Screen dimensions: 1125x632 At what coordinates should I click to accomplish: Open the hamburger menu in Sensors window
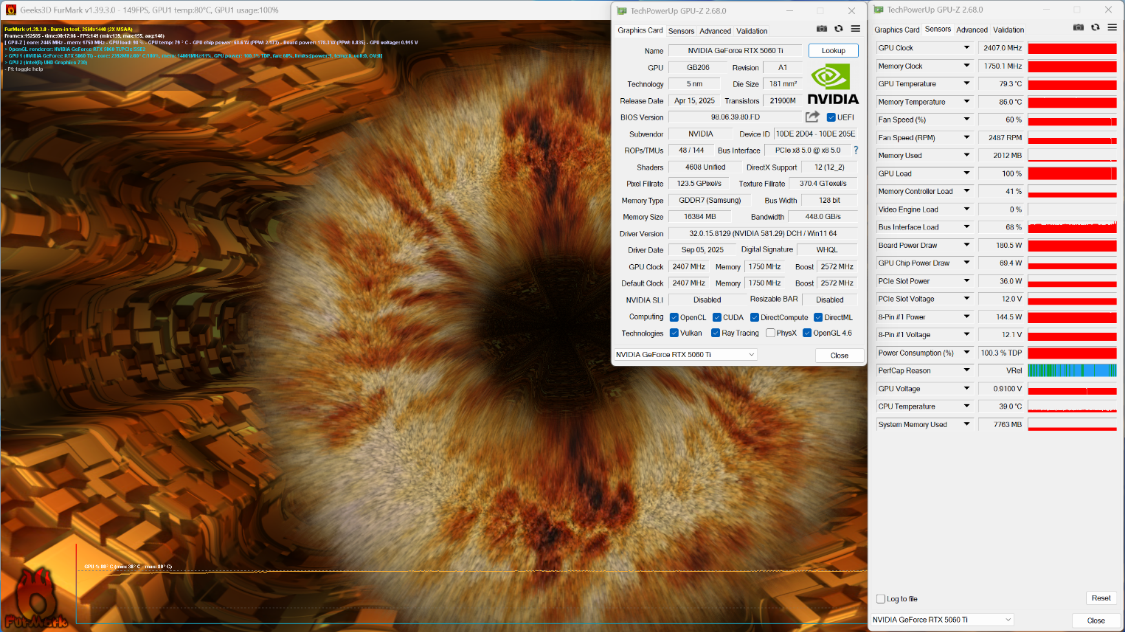(x=1112, y=27)
